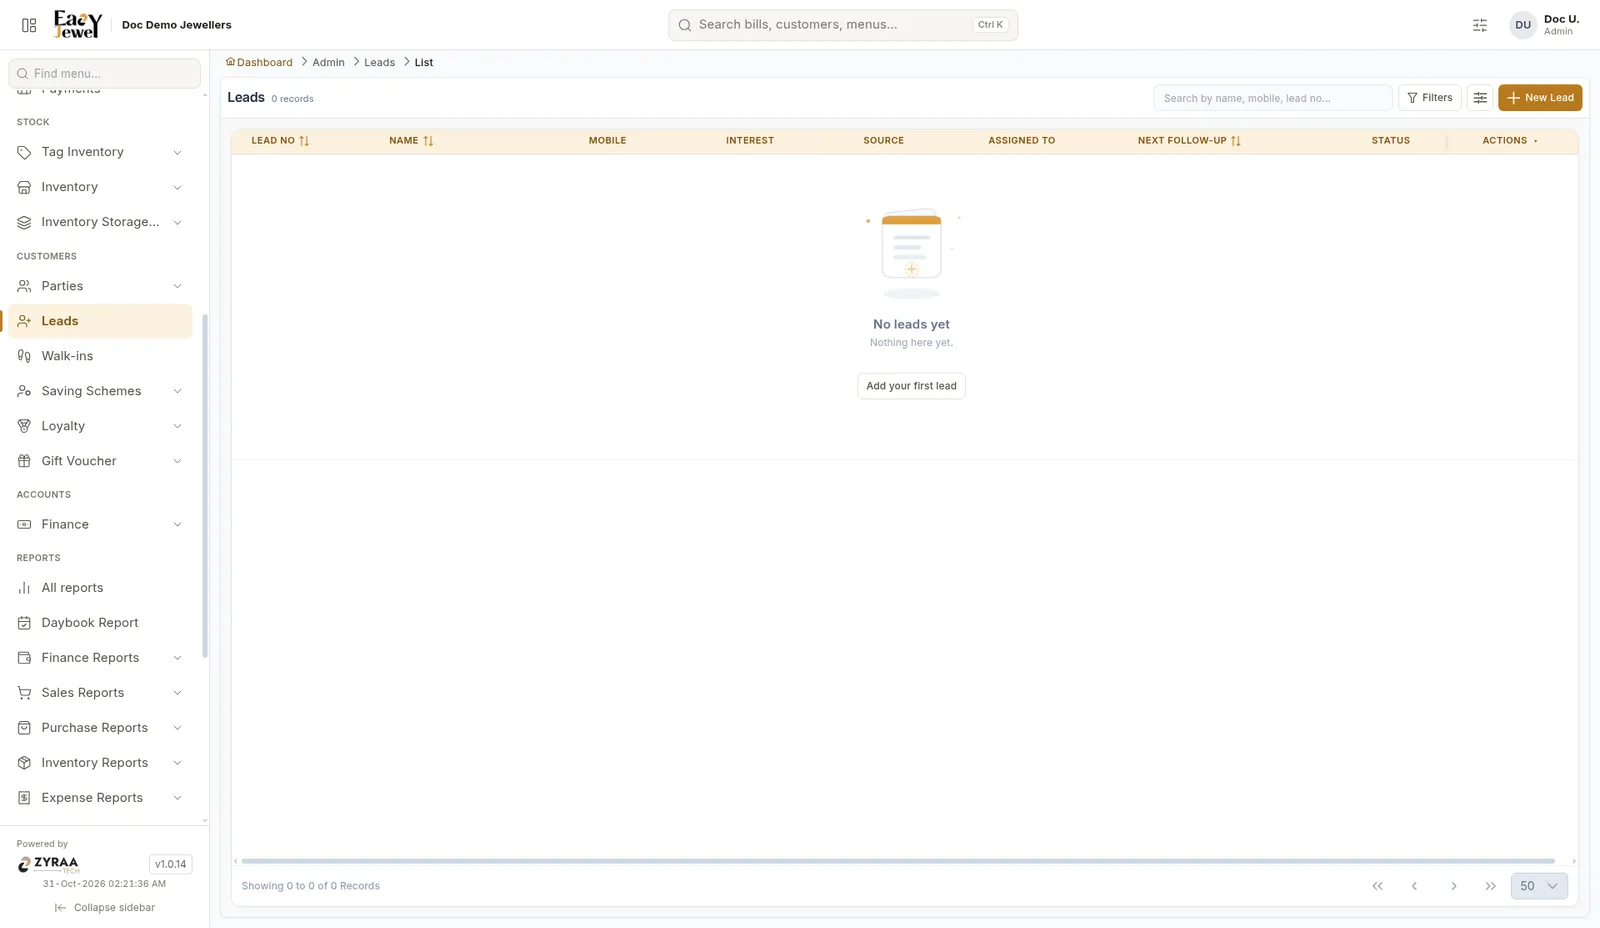
Task: Click the Parties people icon
Action: pyautogui.click(x=24, y=286)
